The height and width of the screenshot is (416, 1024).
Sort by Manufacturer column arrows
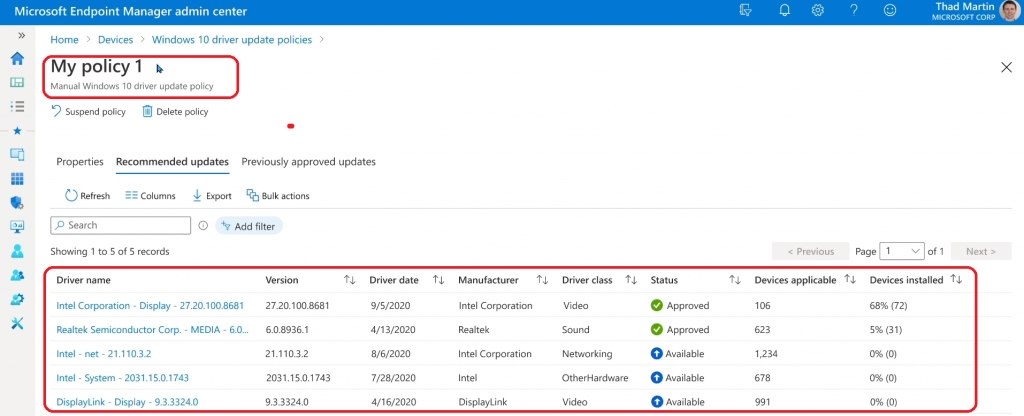click(542, 280)
